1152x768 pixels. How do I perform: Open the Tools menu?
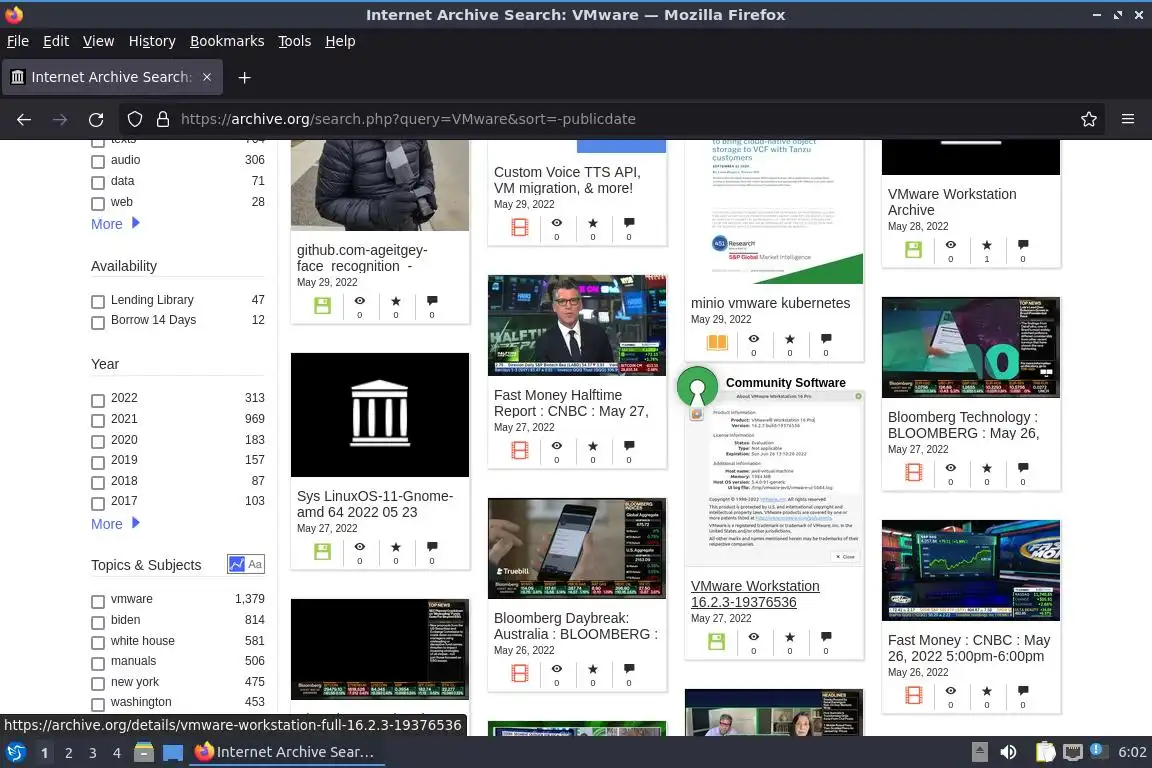(295, 41)
